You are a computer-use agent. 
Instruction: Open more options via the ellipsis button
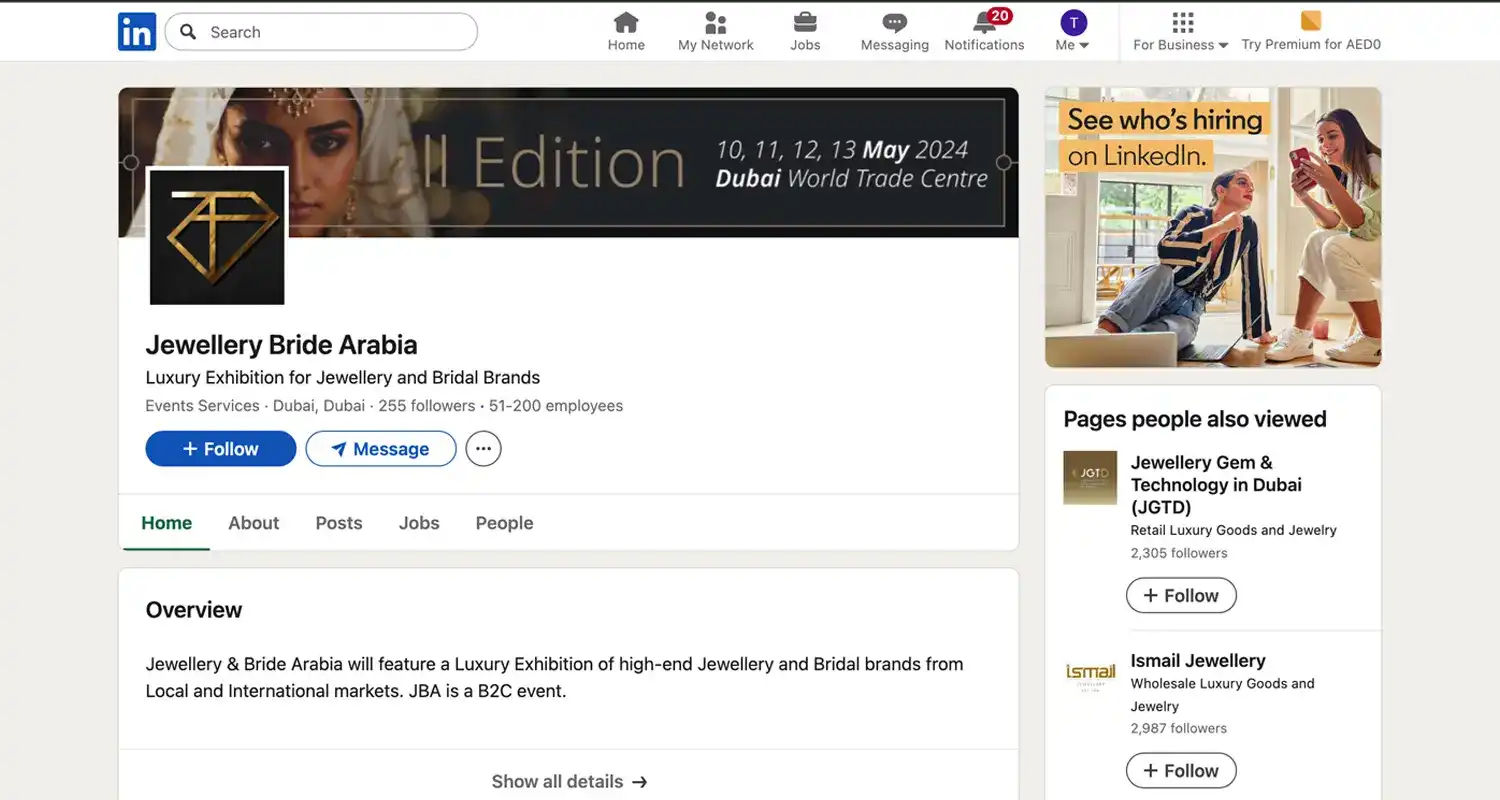pyautogui.click(x=483, y=448)
